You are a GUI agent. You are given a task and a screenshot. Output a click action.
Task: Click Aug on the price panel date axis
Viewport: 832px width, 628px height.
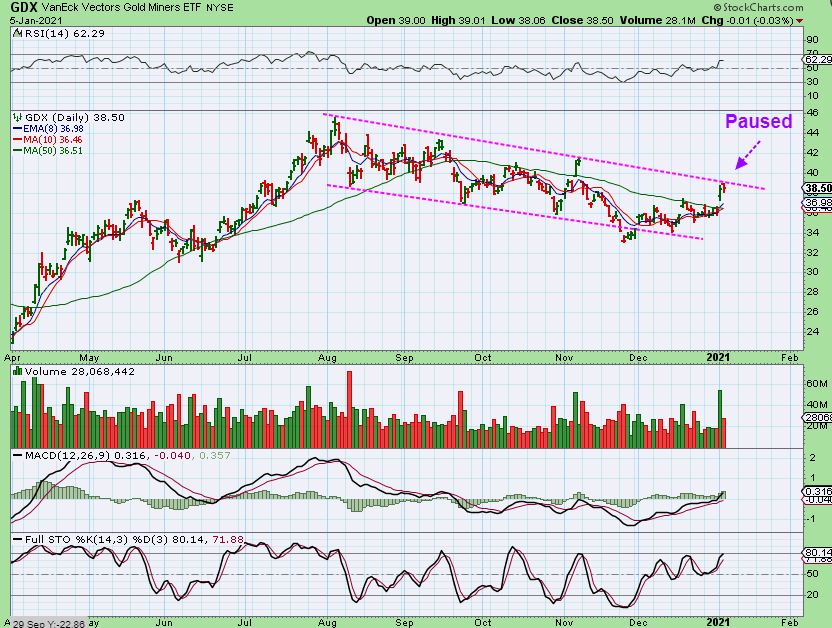[328, 357]
